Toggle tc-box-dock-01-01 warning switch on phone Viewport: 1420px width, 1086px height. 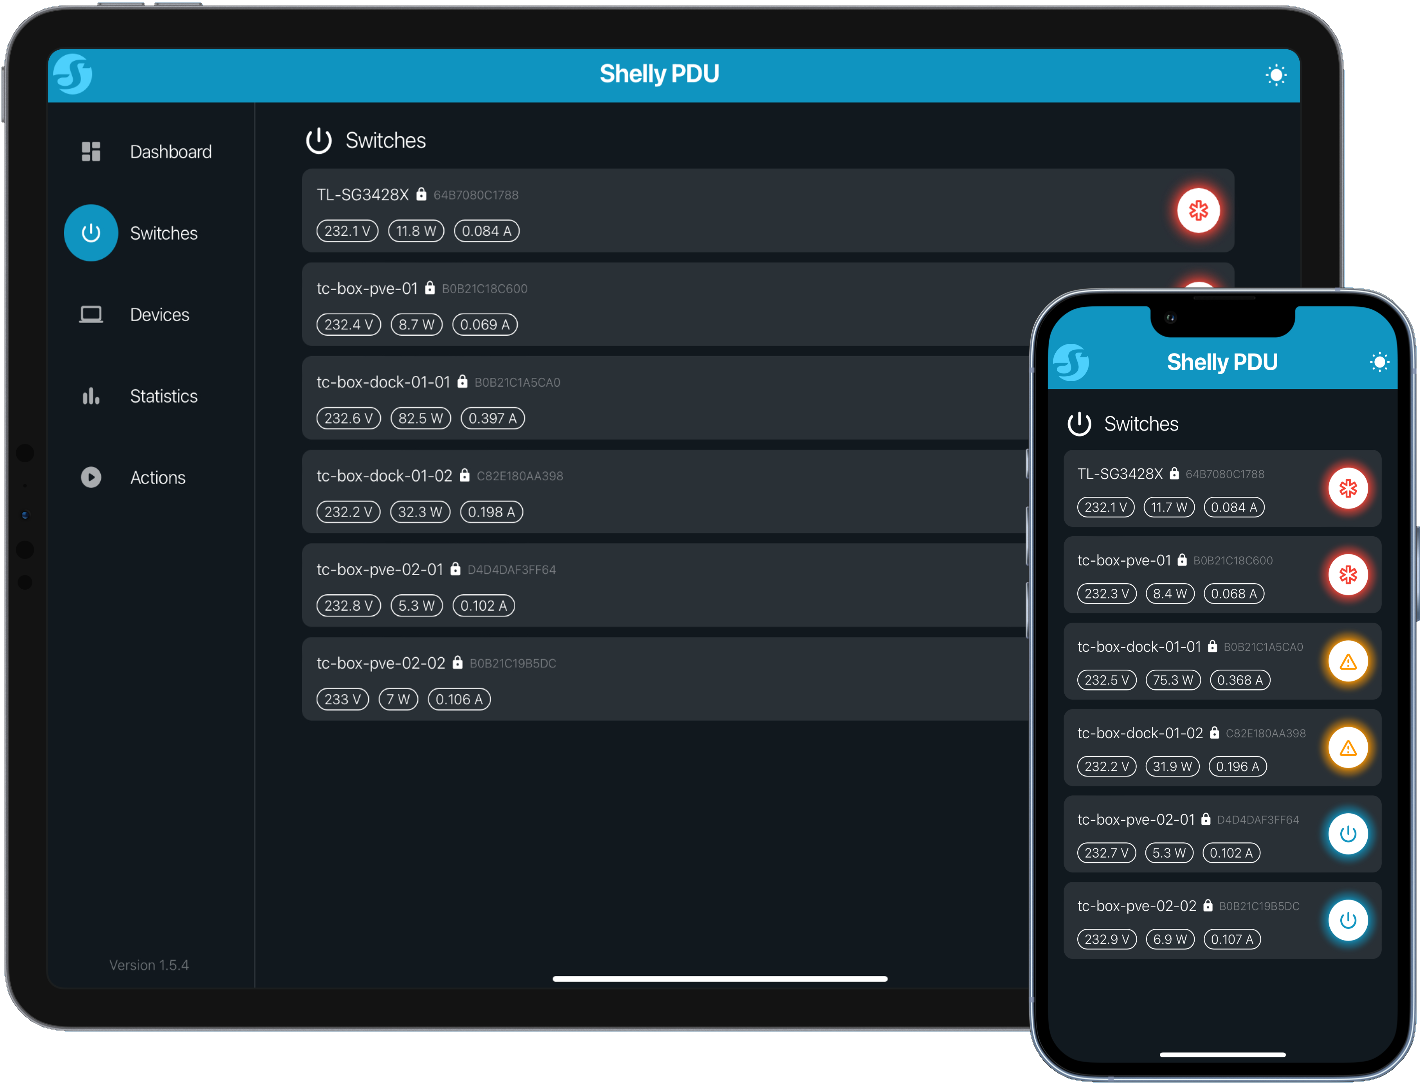click(1348, 661)
